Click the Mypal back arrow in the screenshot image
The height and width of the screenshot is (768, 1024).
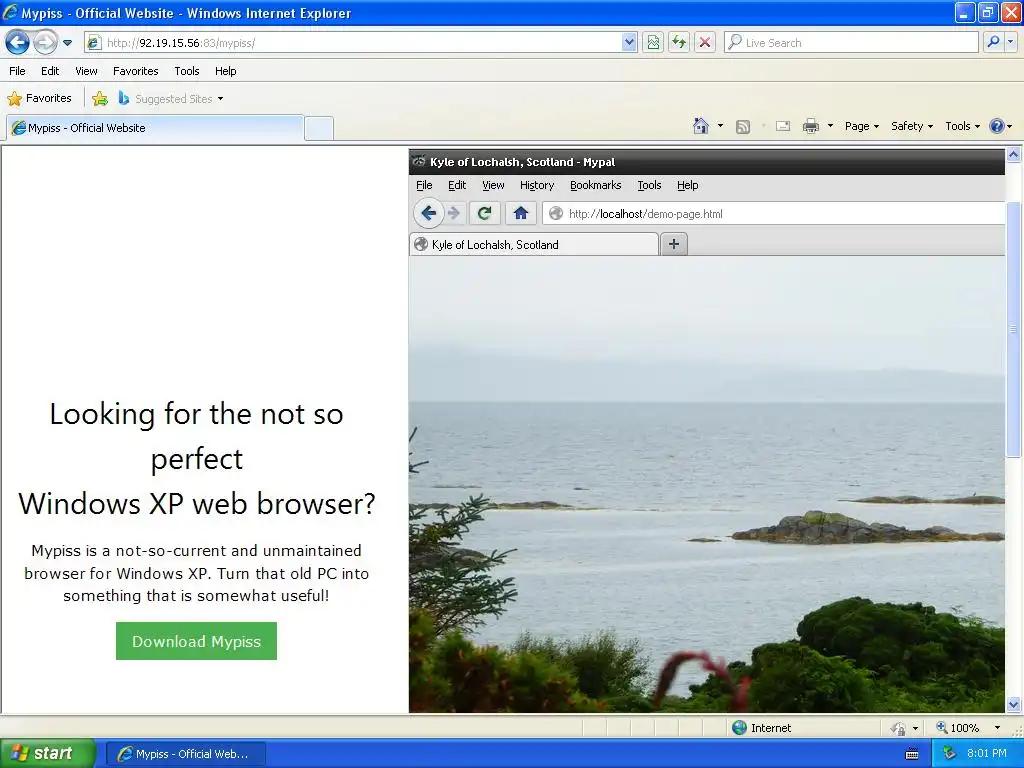428,213
